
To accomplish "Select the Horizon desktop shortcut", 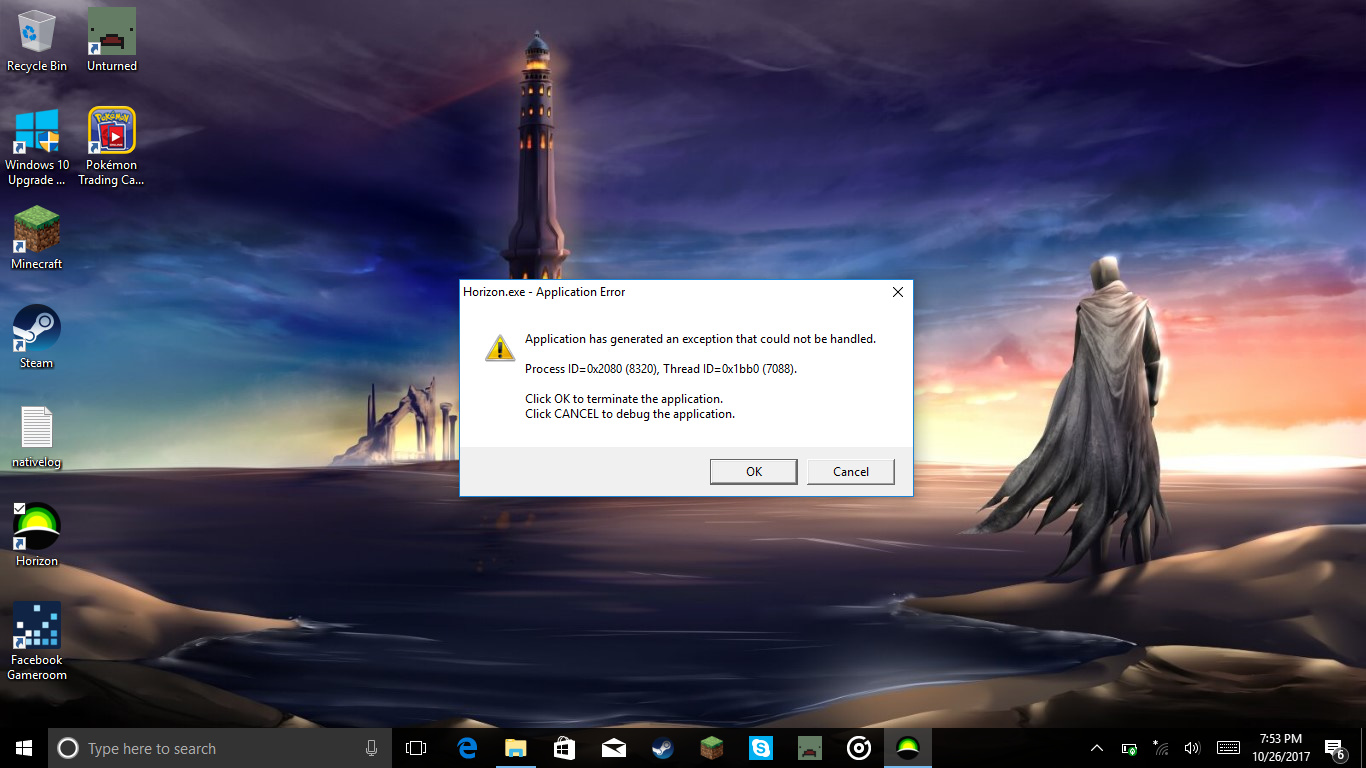I will point(37,528).
